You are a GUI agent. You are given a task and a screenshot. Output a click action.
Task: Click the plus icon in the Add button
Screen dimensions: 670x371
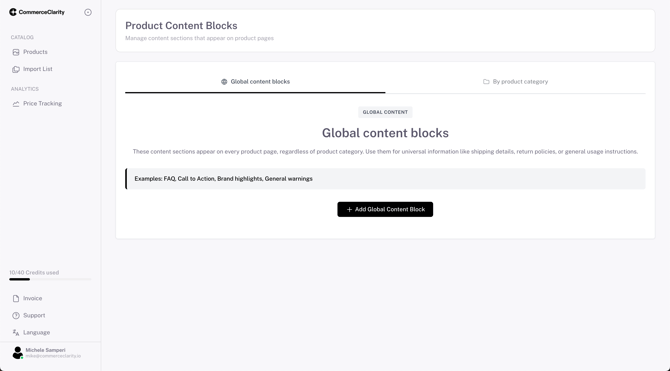point(349,209)
